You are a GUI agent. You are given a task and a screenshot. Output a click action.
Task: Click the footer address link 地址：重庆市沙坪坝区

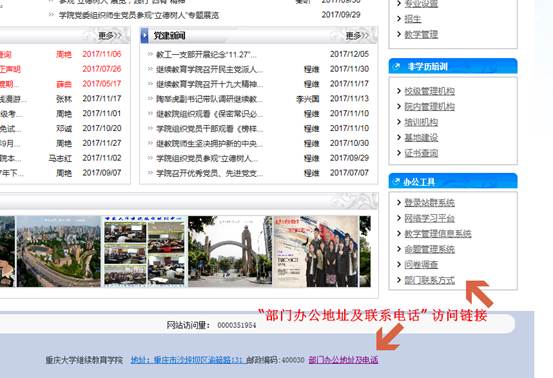click(187, 360)
